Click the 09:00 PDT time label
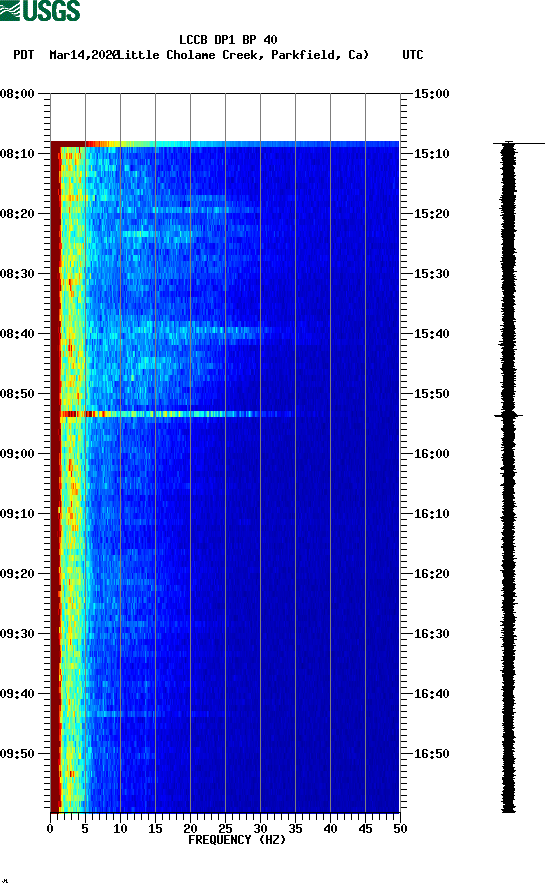The height and width of the screenshot is (892, 552). (x=17, y=454)
